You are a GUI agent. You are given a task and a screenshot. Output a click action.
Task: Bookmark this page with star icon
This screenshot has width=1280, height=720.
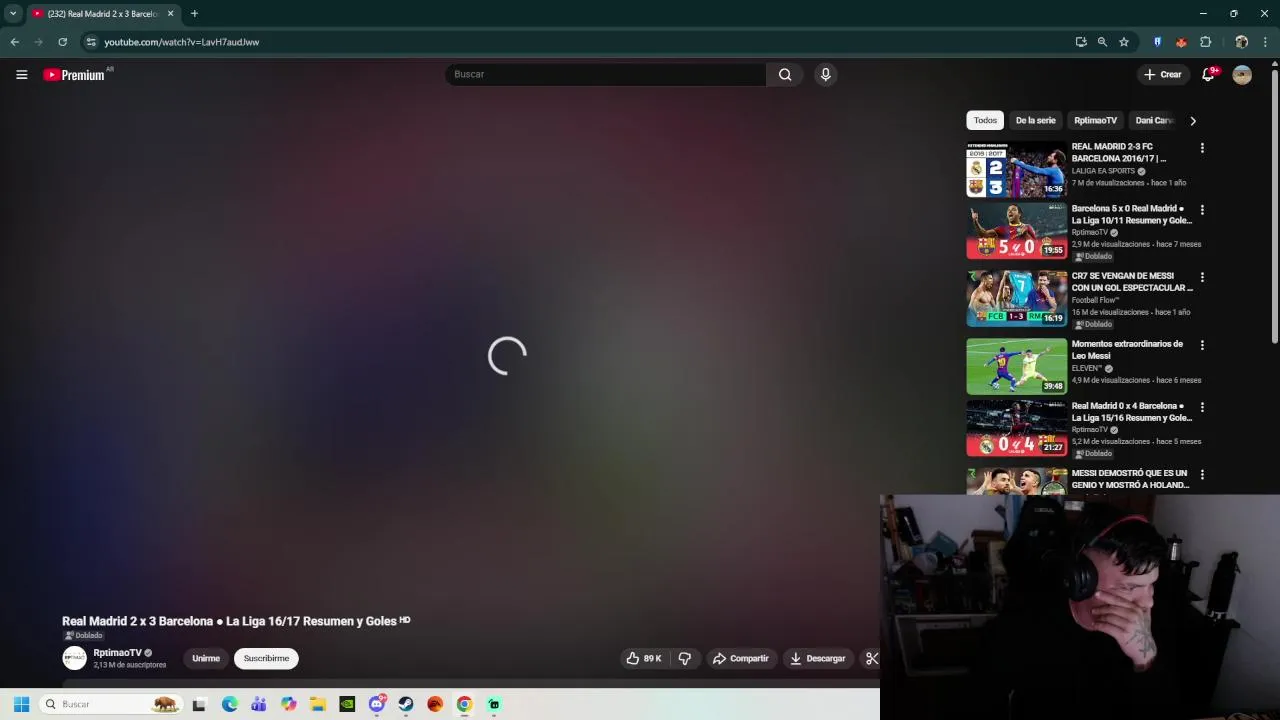1124,42
